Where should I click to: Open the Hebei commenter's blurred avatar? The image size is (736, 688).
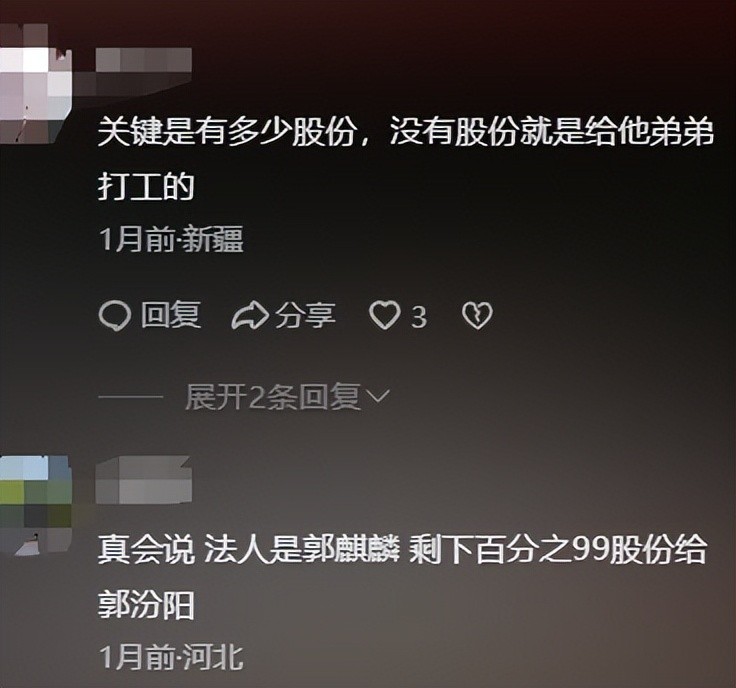[x=35, y=505]
